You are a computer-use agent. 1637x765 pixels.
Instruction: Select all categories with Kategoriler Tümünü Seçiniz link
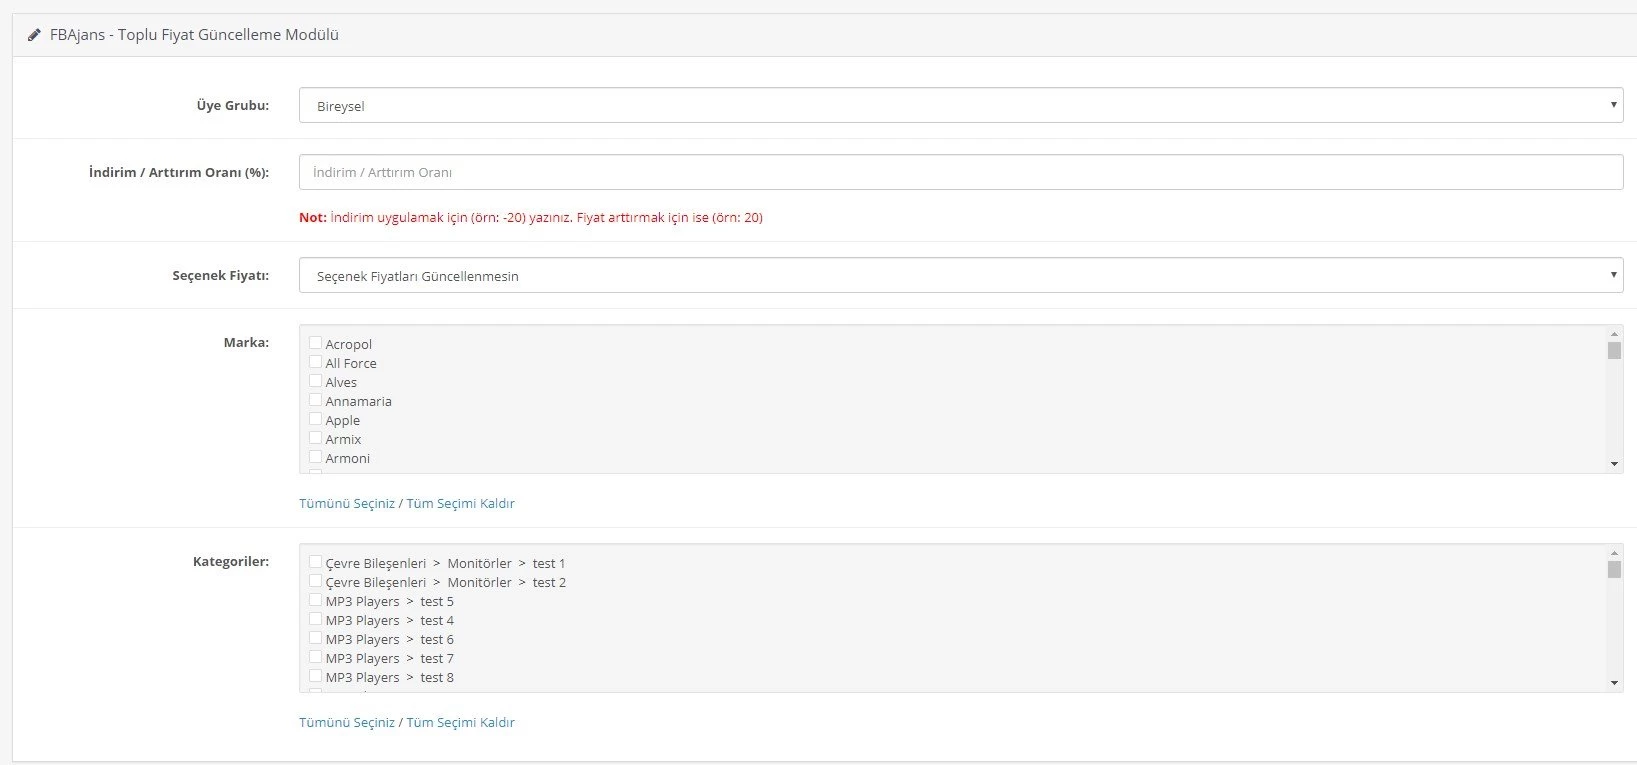(x=347, y=722)
